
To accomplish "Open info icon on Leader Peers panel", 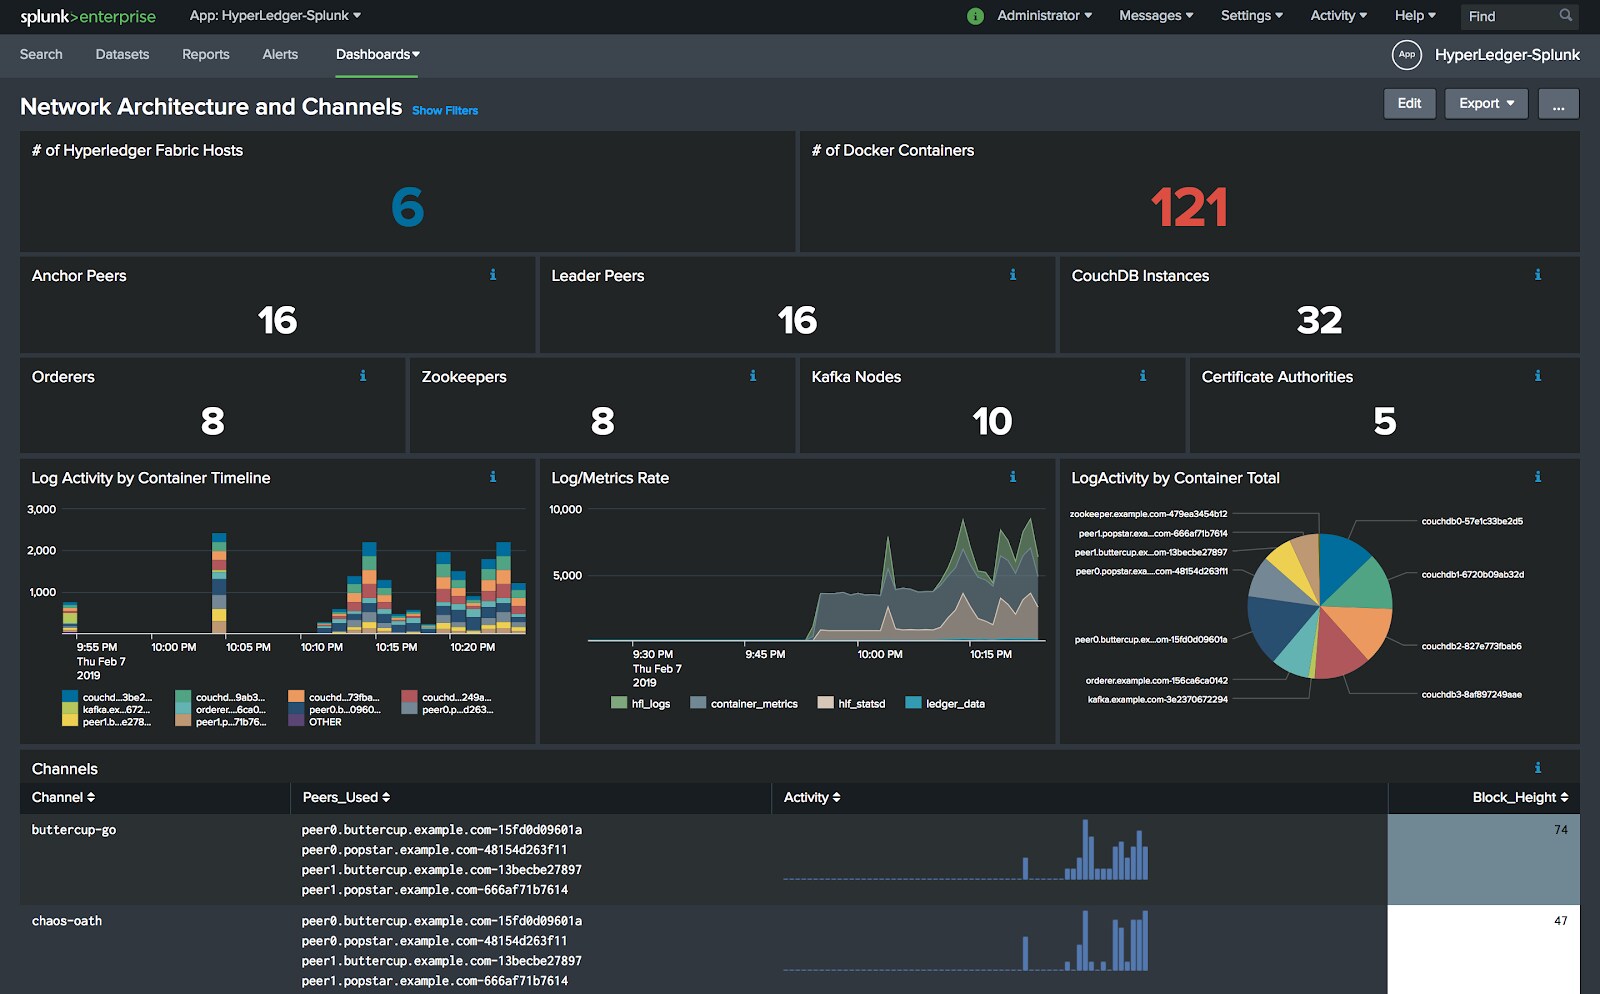I will (x=1013, y=275).
